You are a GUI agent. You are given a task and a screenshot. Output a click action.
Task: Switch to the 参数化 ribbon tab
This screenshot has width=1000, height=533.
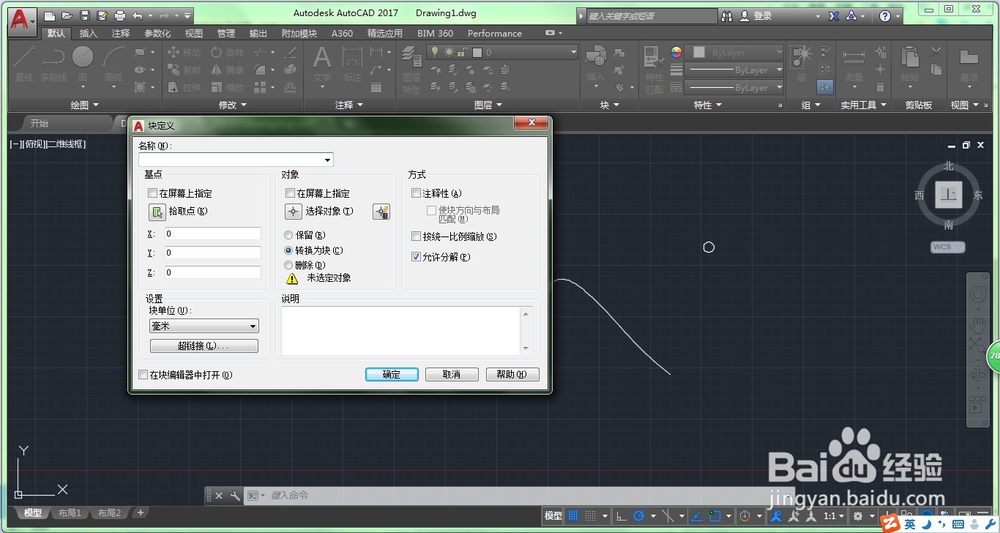(x=157, y=33)
